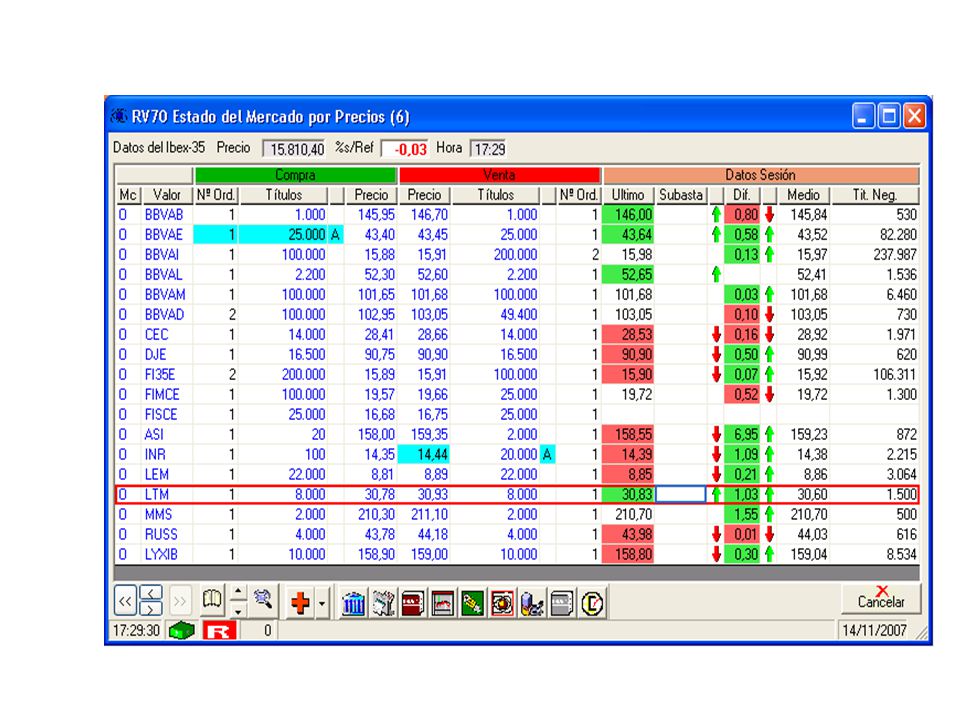Select the LEM row name
Screen dimensions: 960x720
(157, 474)
